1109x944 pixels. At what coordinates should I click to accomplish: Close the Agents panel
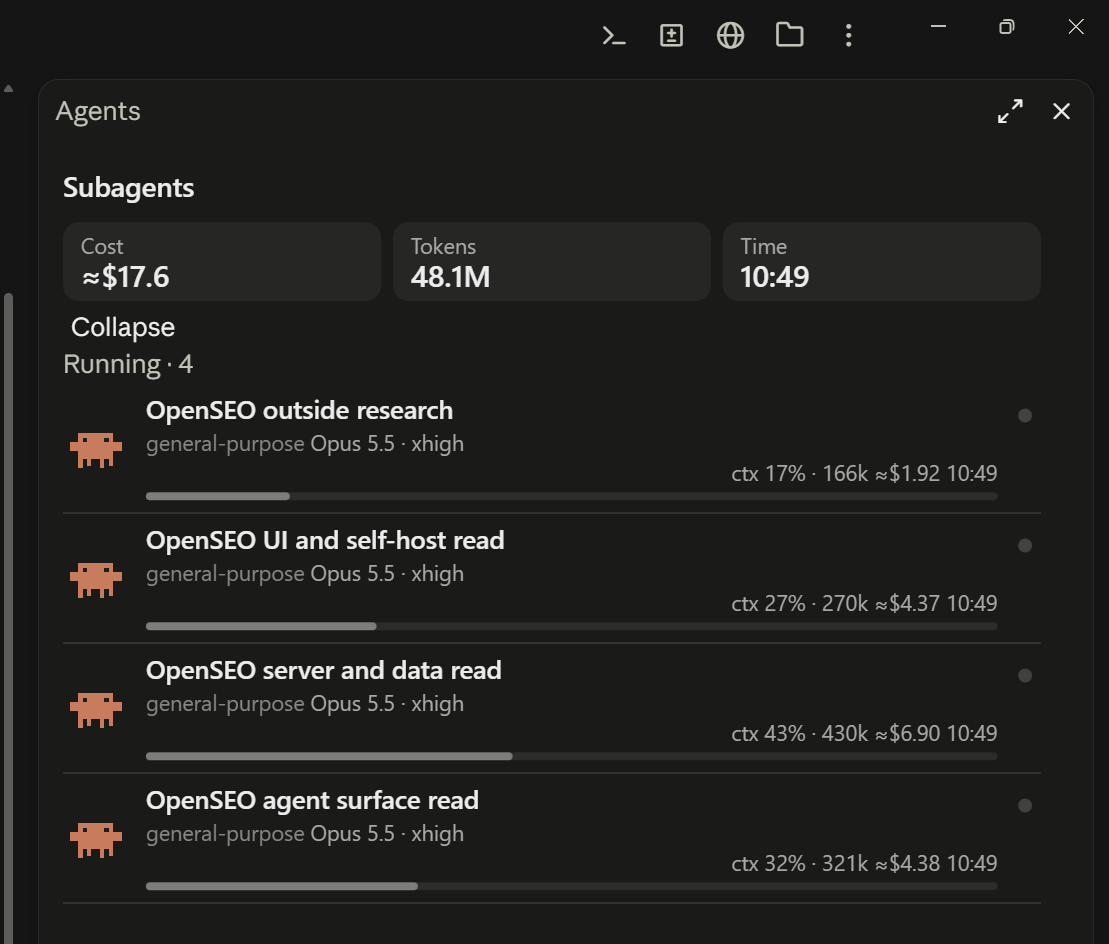tap(1061, 111)
